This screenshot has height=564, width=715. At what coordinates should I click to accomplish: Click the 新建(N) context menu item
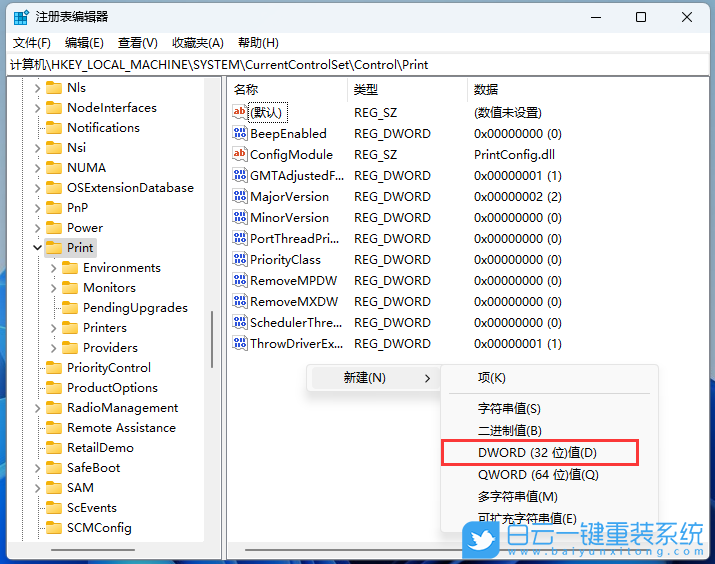point(374,378)
